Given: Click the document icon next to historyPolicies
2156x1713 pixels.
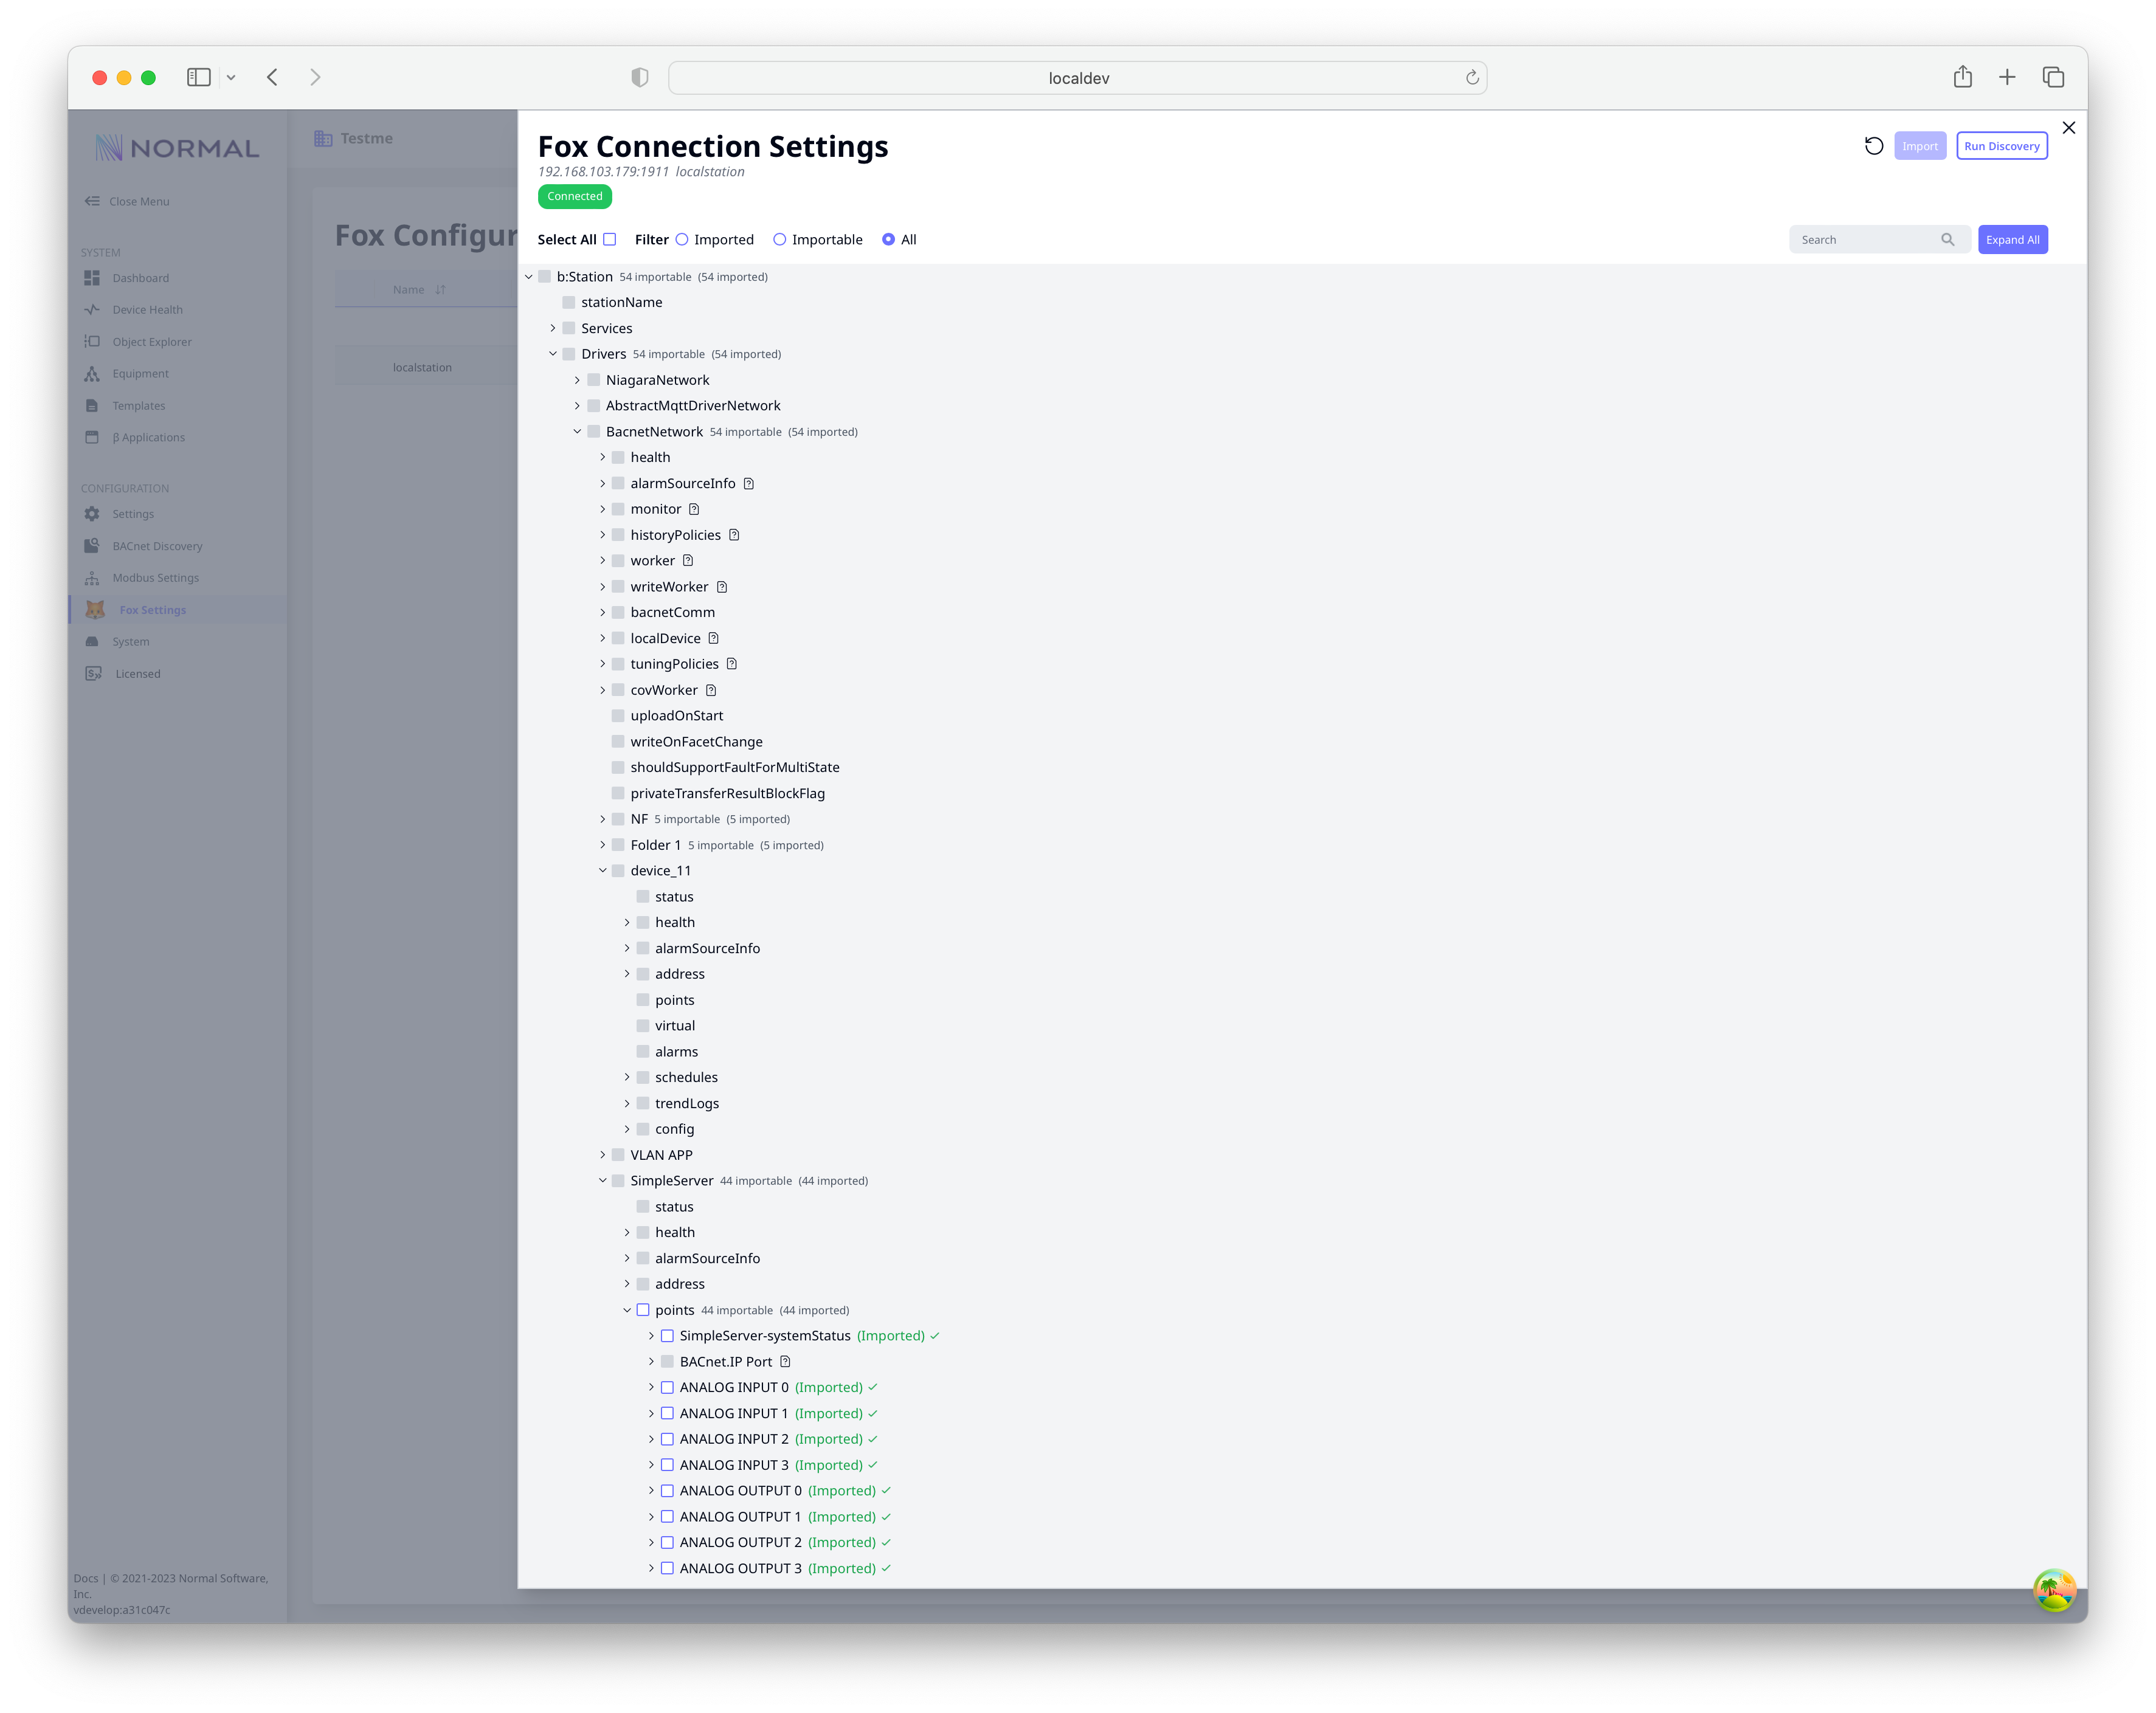Looking at the screenshot, I should [734, 535].
